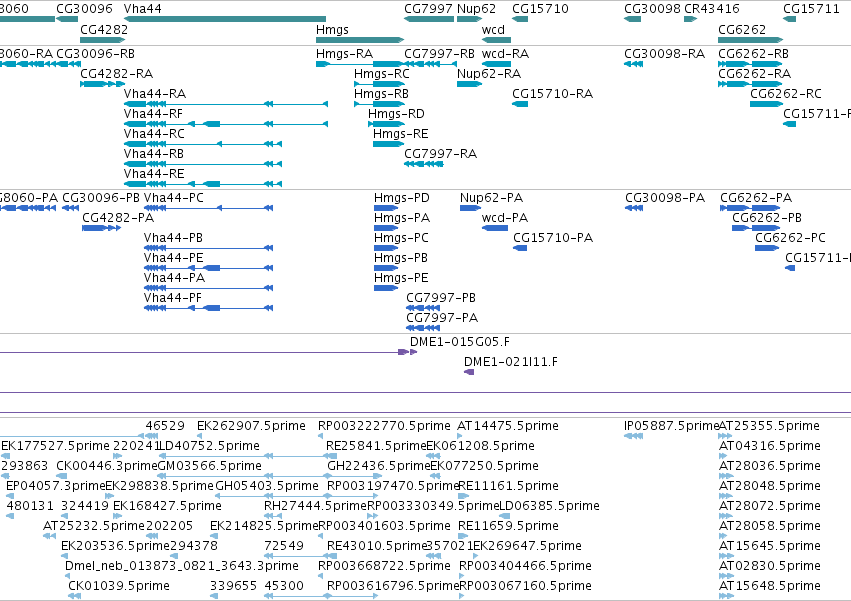The width and height of the screenshot is (851, 601).
Task: Click EST RE11161.5prime
Action: click(509, 486)
